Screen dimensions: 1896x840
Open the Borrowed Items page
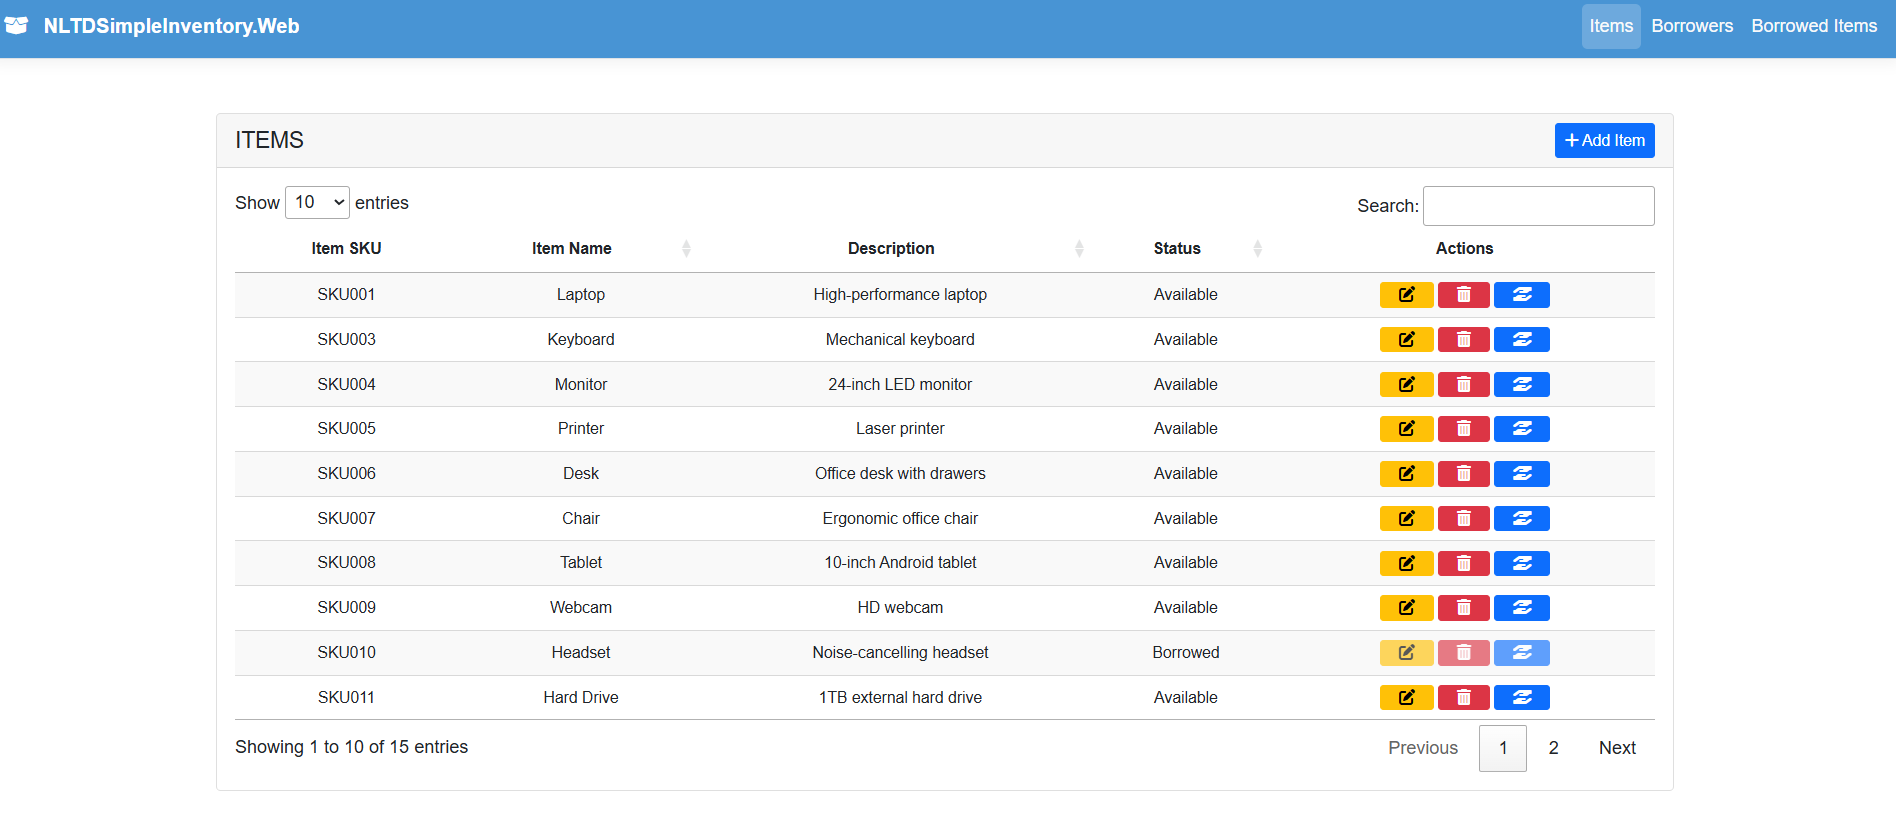(1814, 26)
